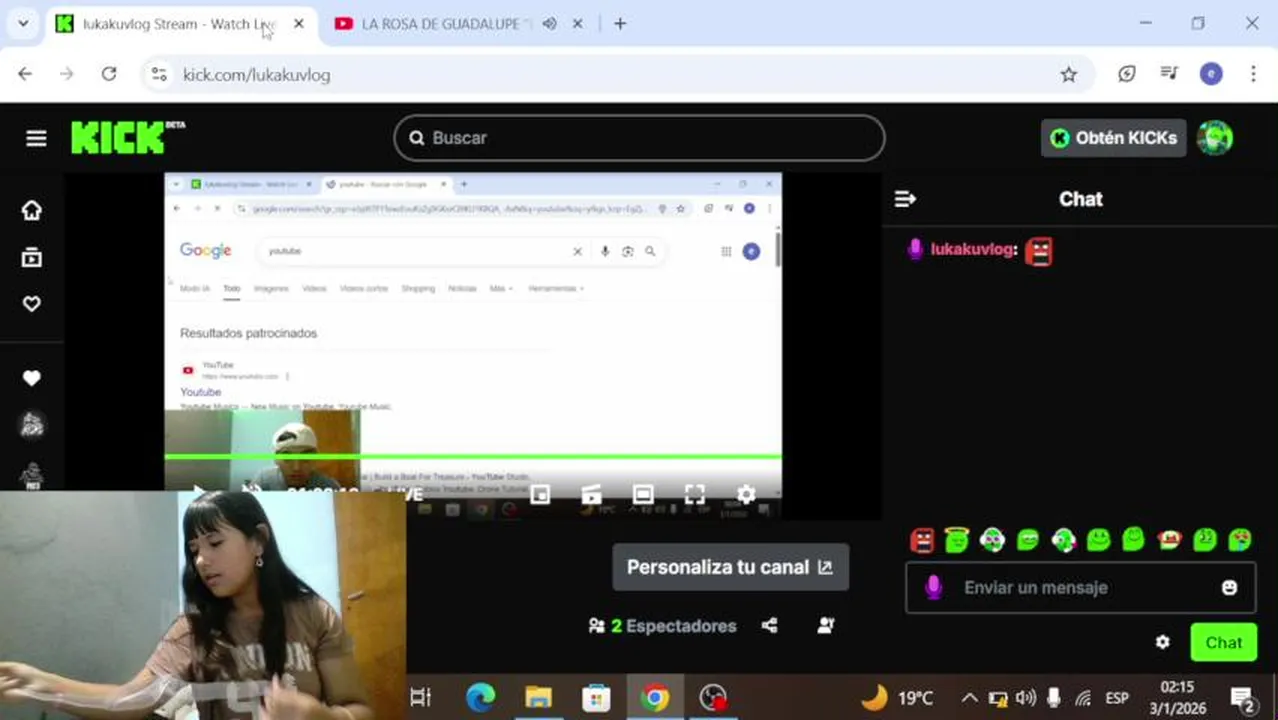
Task: Select the lukakuvlog Stream browser tab
Action: [x=178, y=23]
